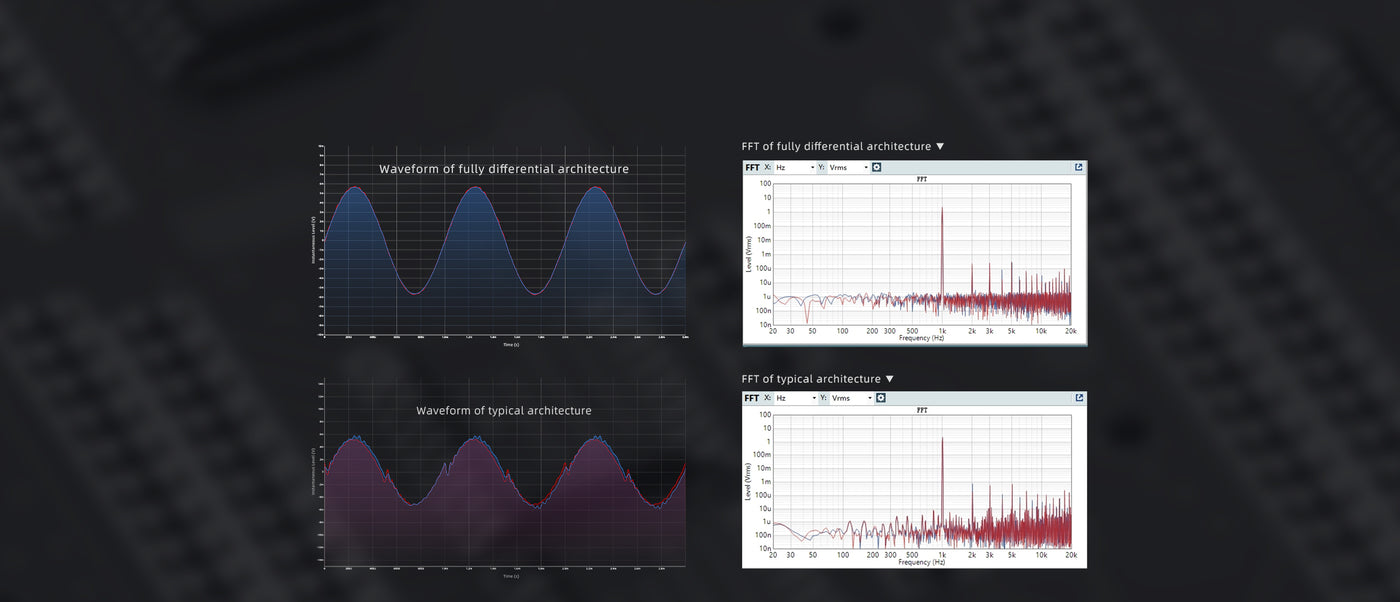Pop out the typical architecture FFT graph
Viewport: 1400px width, 602px height.
point(1079,398)
